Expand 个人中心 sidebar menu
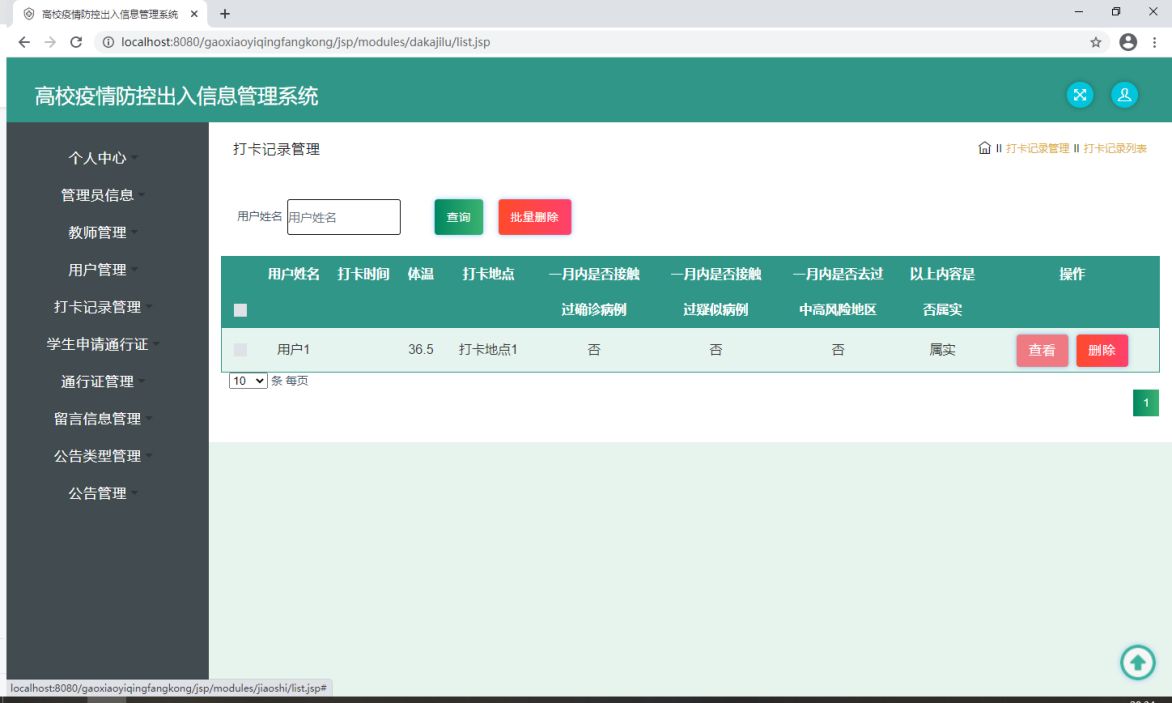This screenshot has width=1172, height=703. click(x=97, y=158)
